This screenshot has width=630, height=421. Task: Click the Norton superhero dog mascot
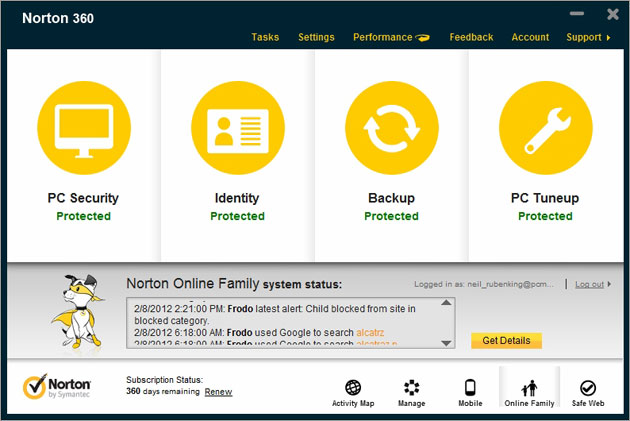[78, 311]
